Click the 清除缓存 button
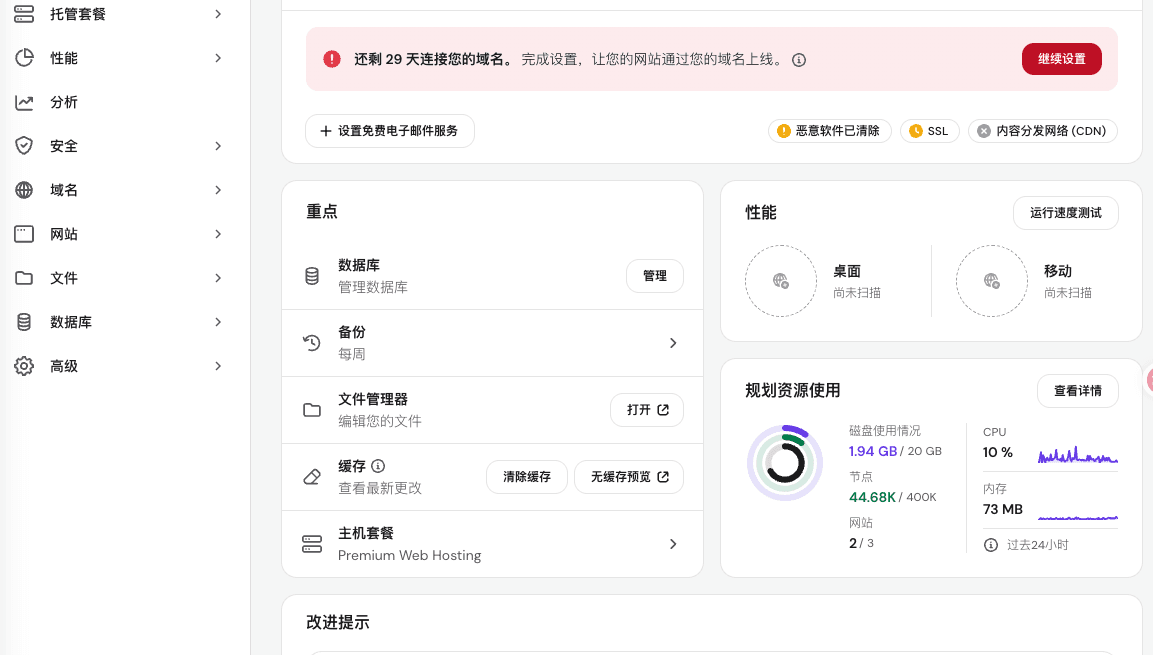This screenshot has height=655, width=1153. click(x=526, y=477)
